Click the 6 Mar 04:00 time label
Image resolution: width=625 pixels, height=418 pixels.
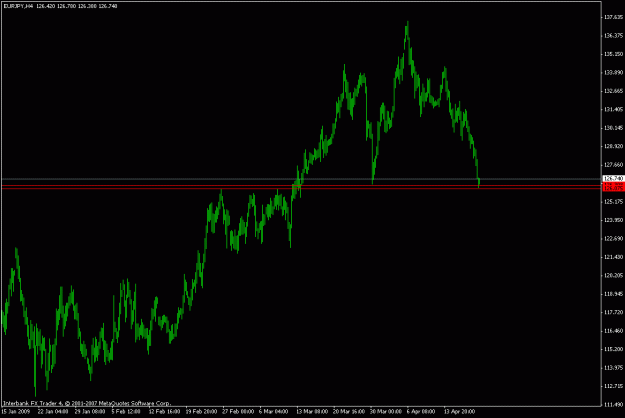[x=273, y=412]
